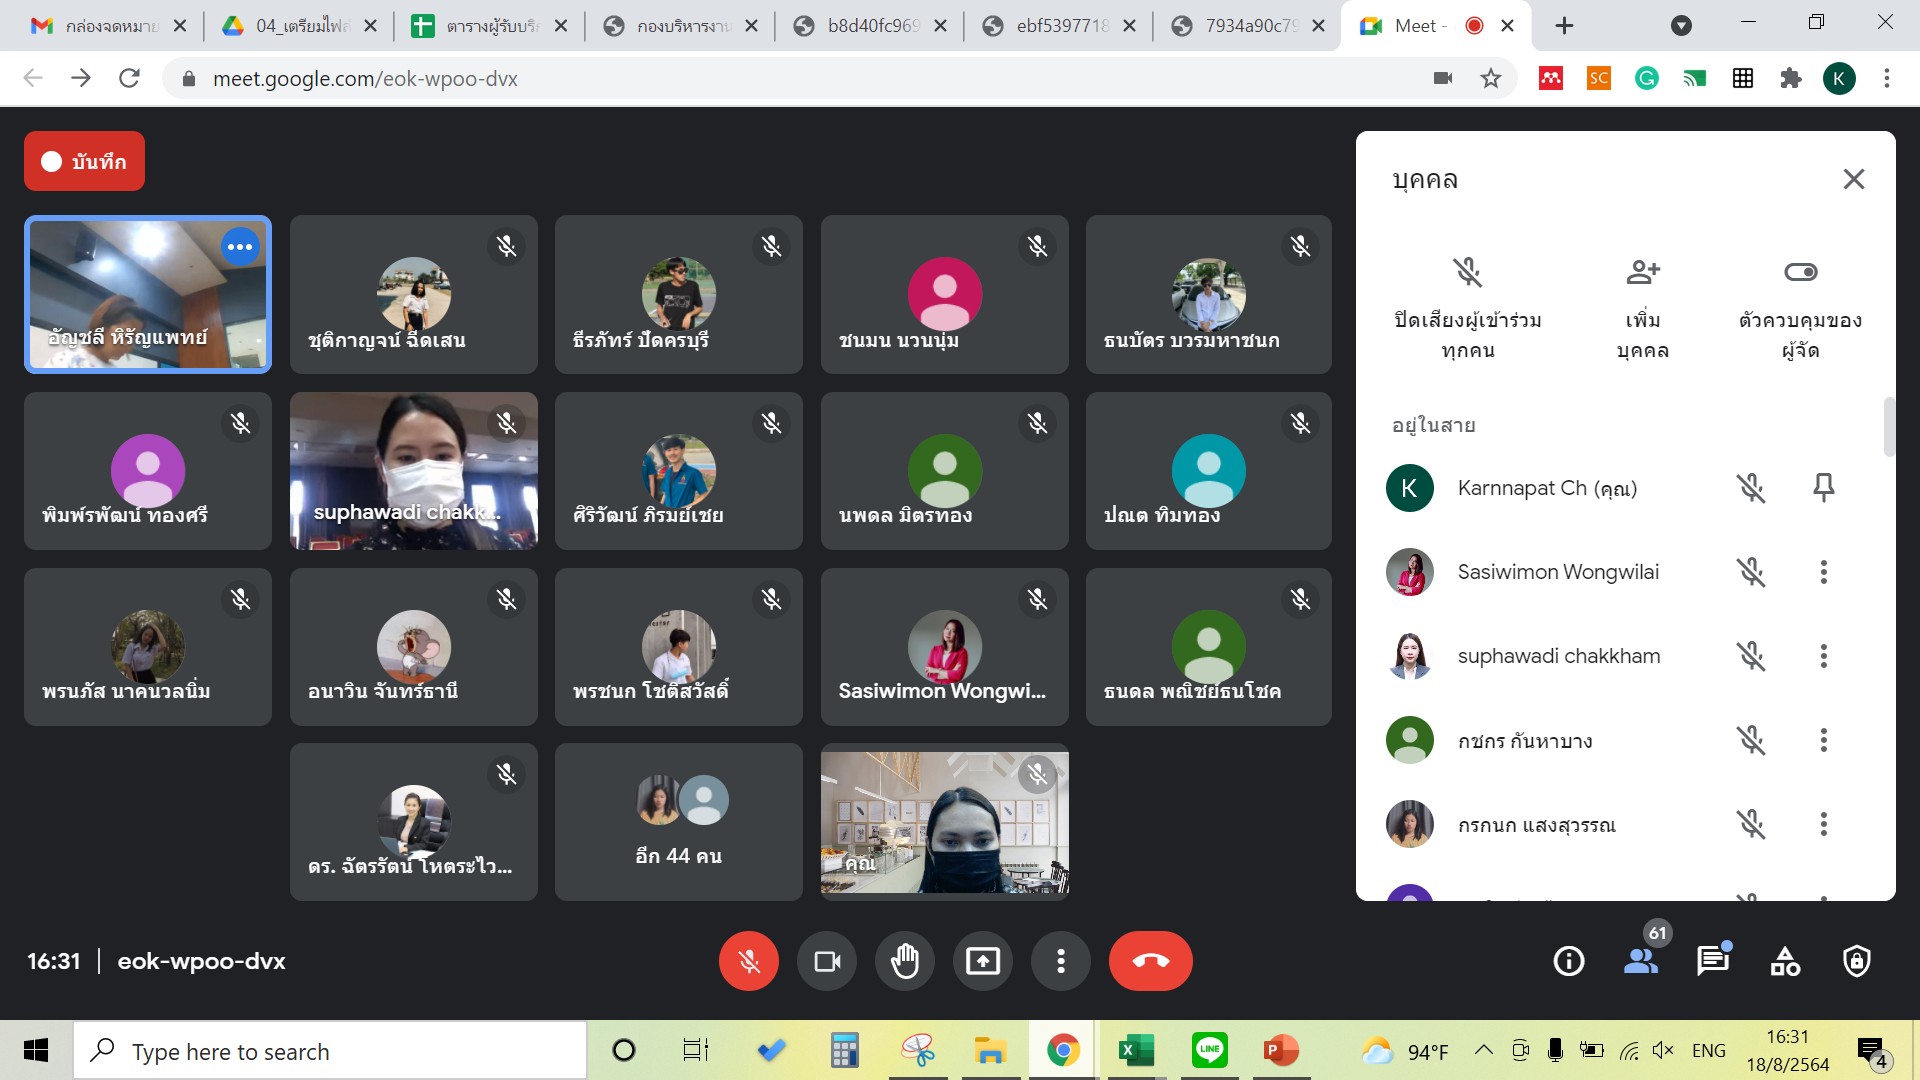Switch to the 04 Google Drive tab
1920x1080 pixels.
coord(300,26)
